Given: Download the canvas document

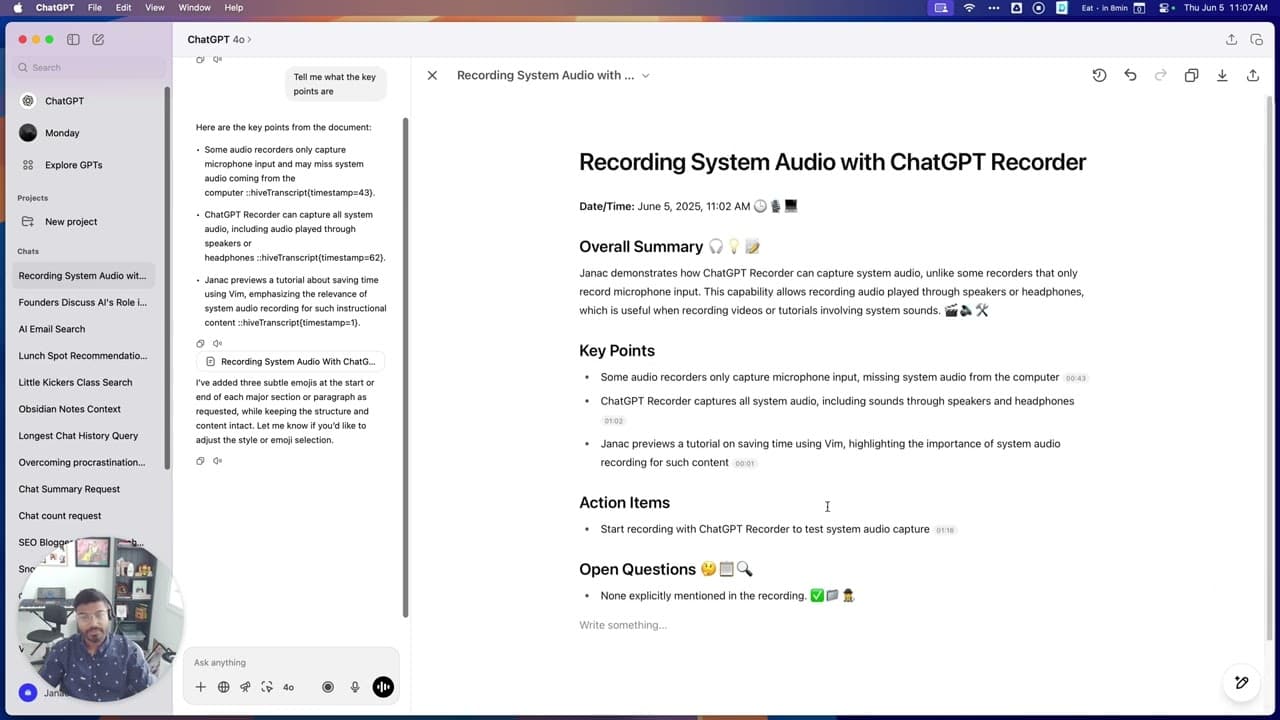Looking at the screenshot, I should [1222, 75].
